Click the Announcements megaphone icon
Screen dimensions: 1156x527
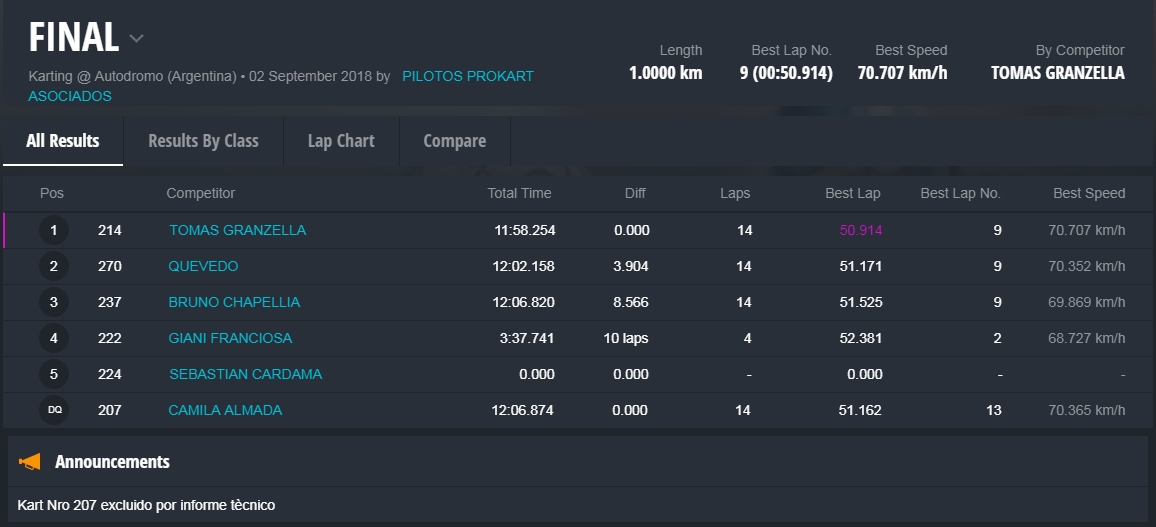(30, 461)
